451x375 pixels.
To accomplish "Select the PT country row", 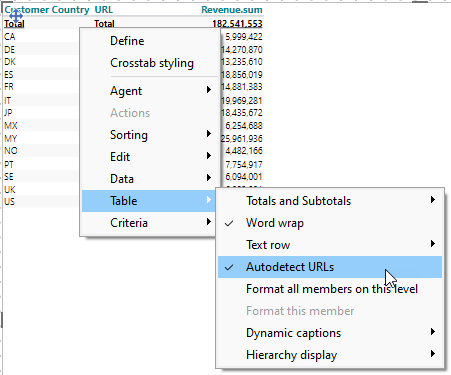I will (x=9, y=164).
